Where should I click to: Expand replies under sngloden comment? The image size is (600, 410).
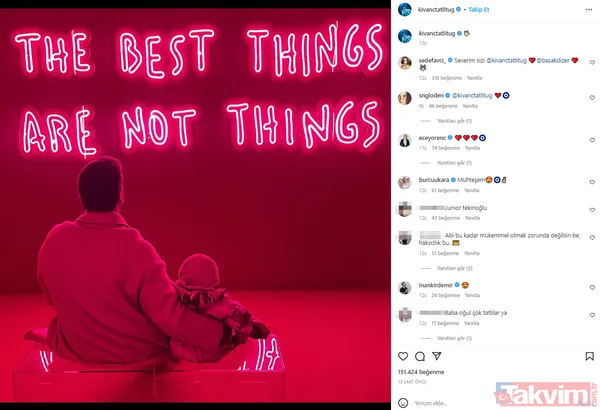click(x=454, y=121)
